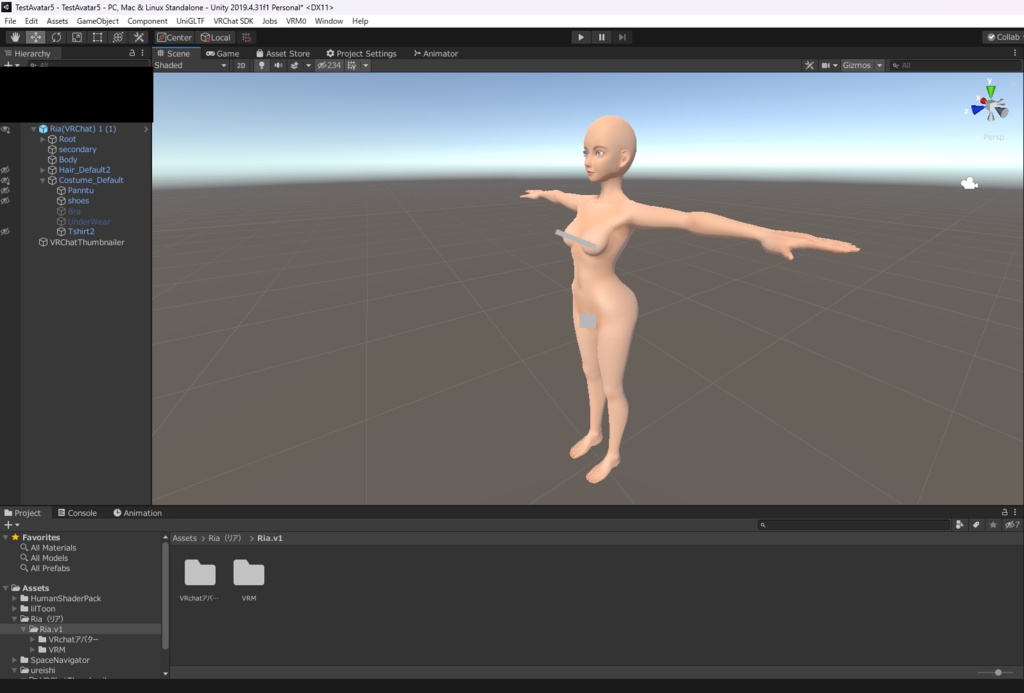Toggle hidden packages count 7 button
This screenshot has height=693, width=1024.
tap(1012, 524)
